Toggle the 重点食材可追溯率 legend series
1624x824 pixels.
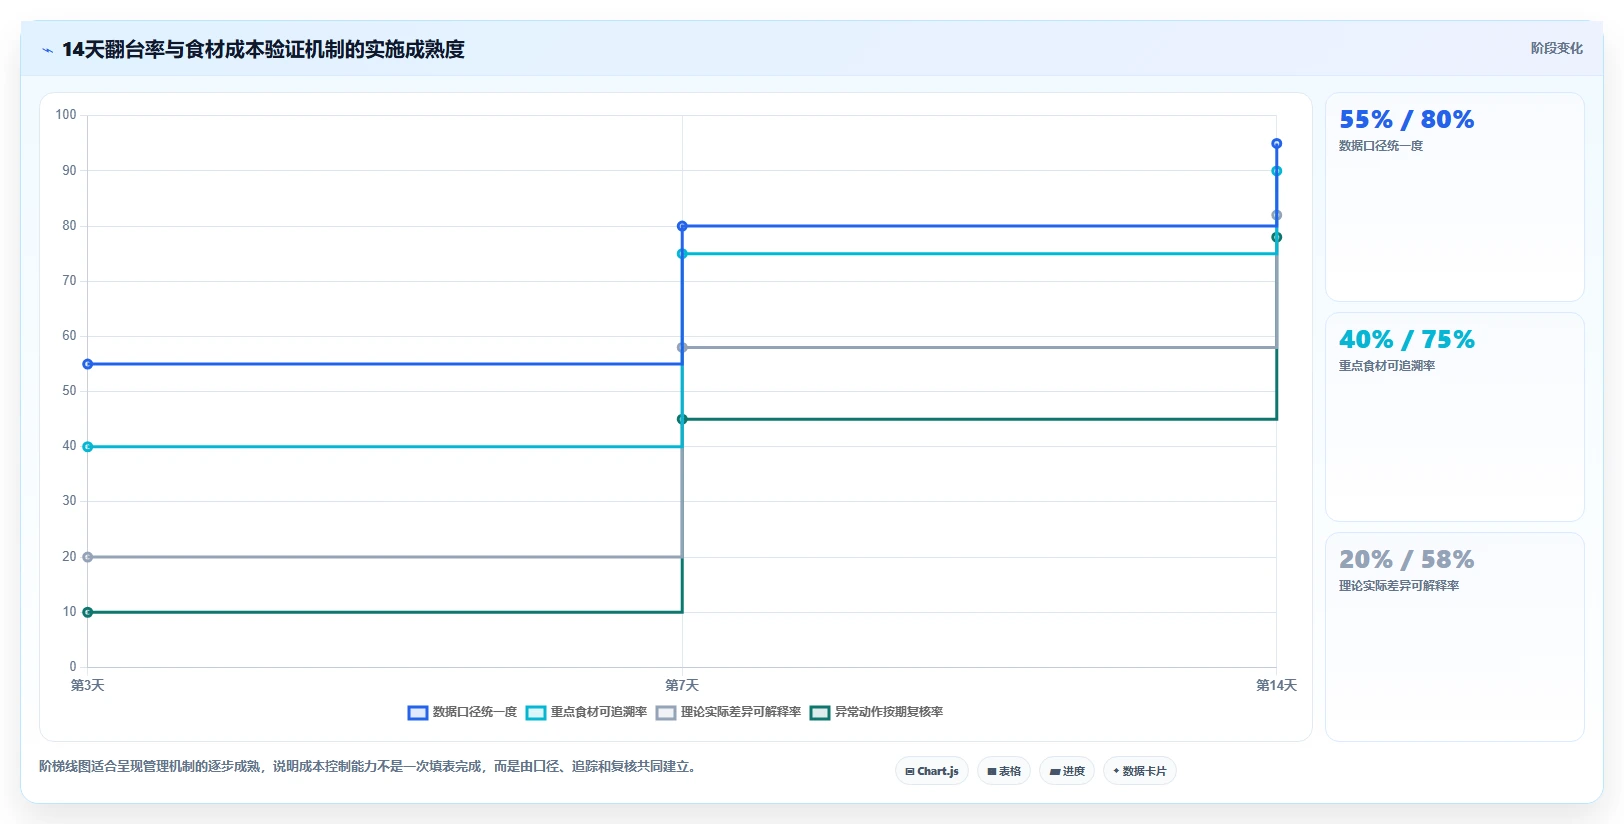point(586,712)
